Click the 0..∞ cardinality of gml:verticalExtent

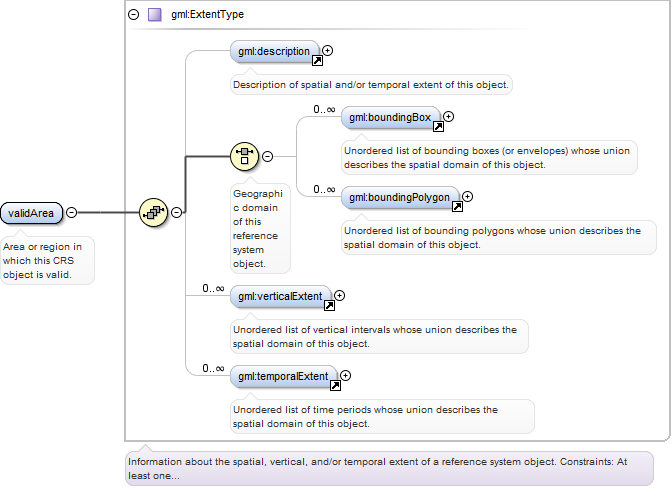213,288
